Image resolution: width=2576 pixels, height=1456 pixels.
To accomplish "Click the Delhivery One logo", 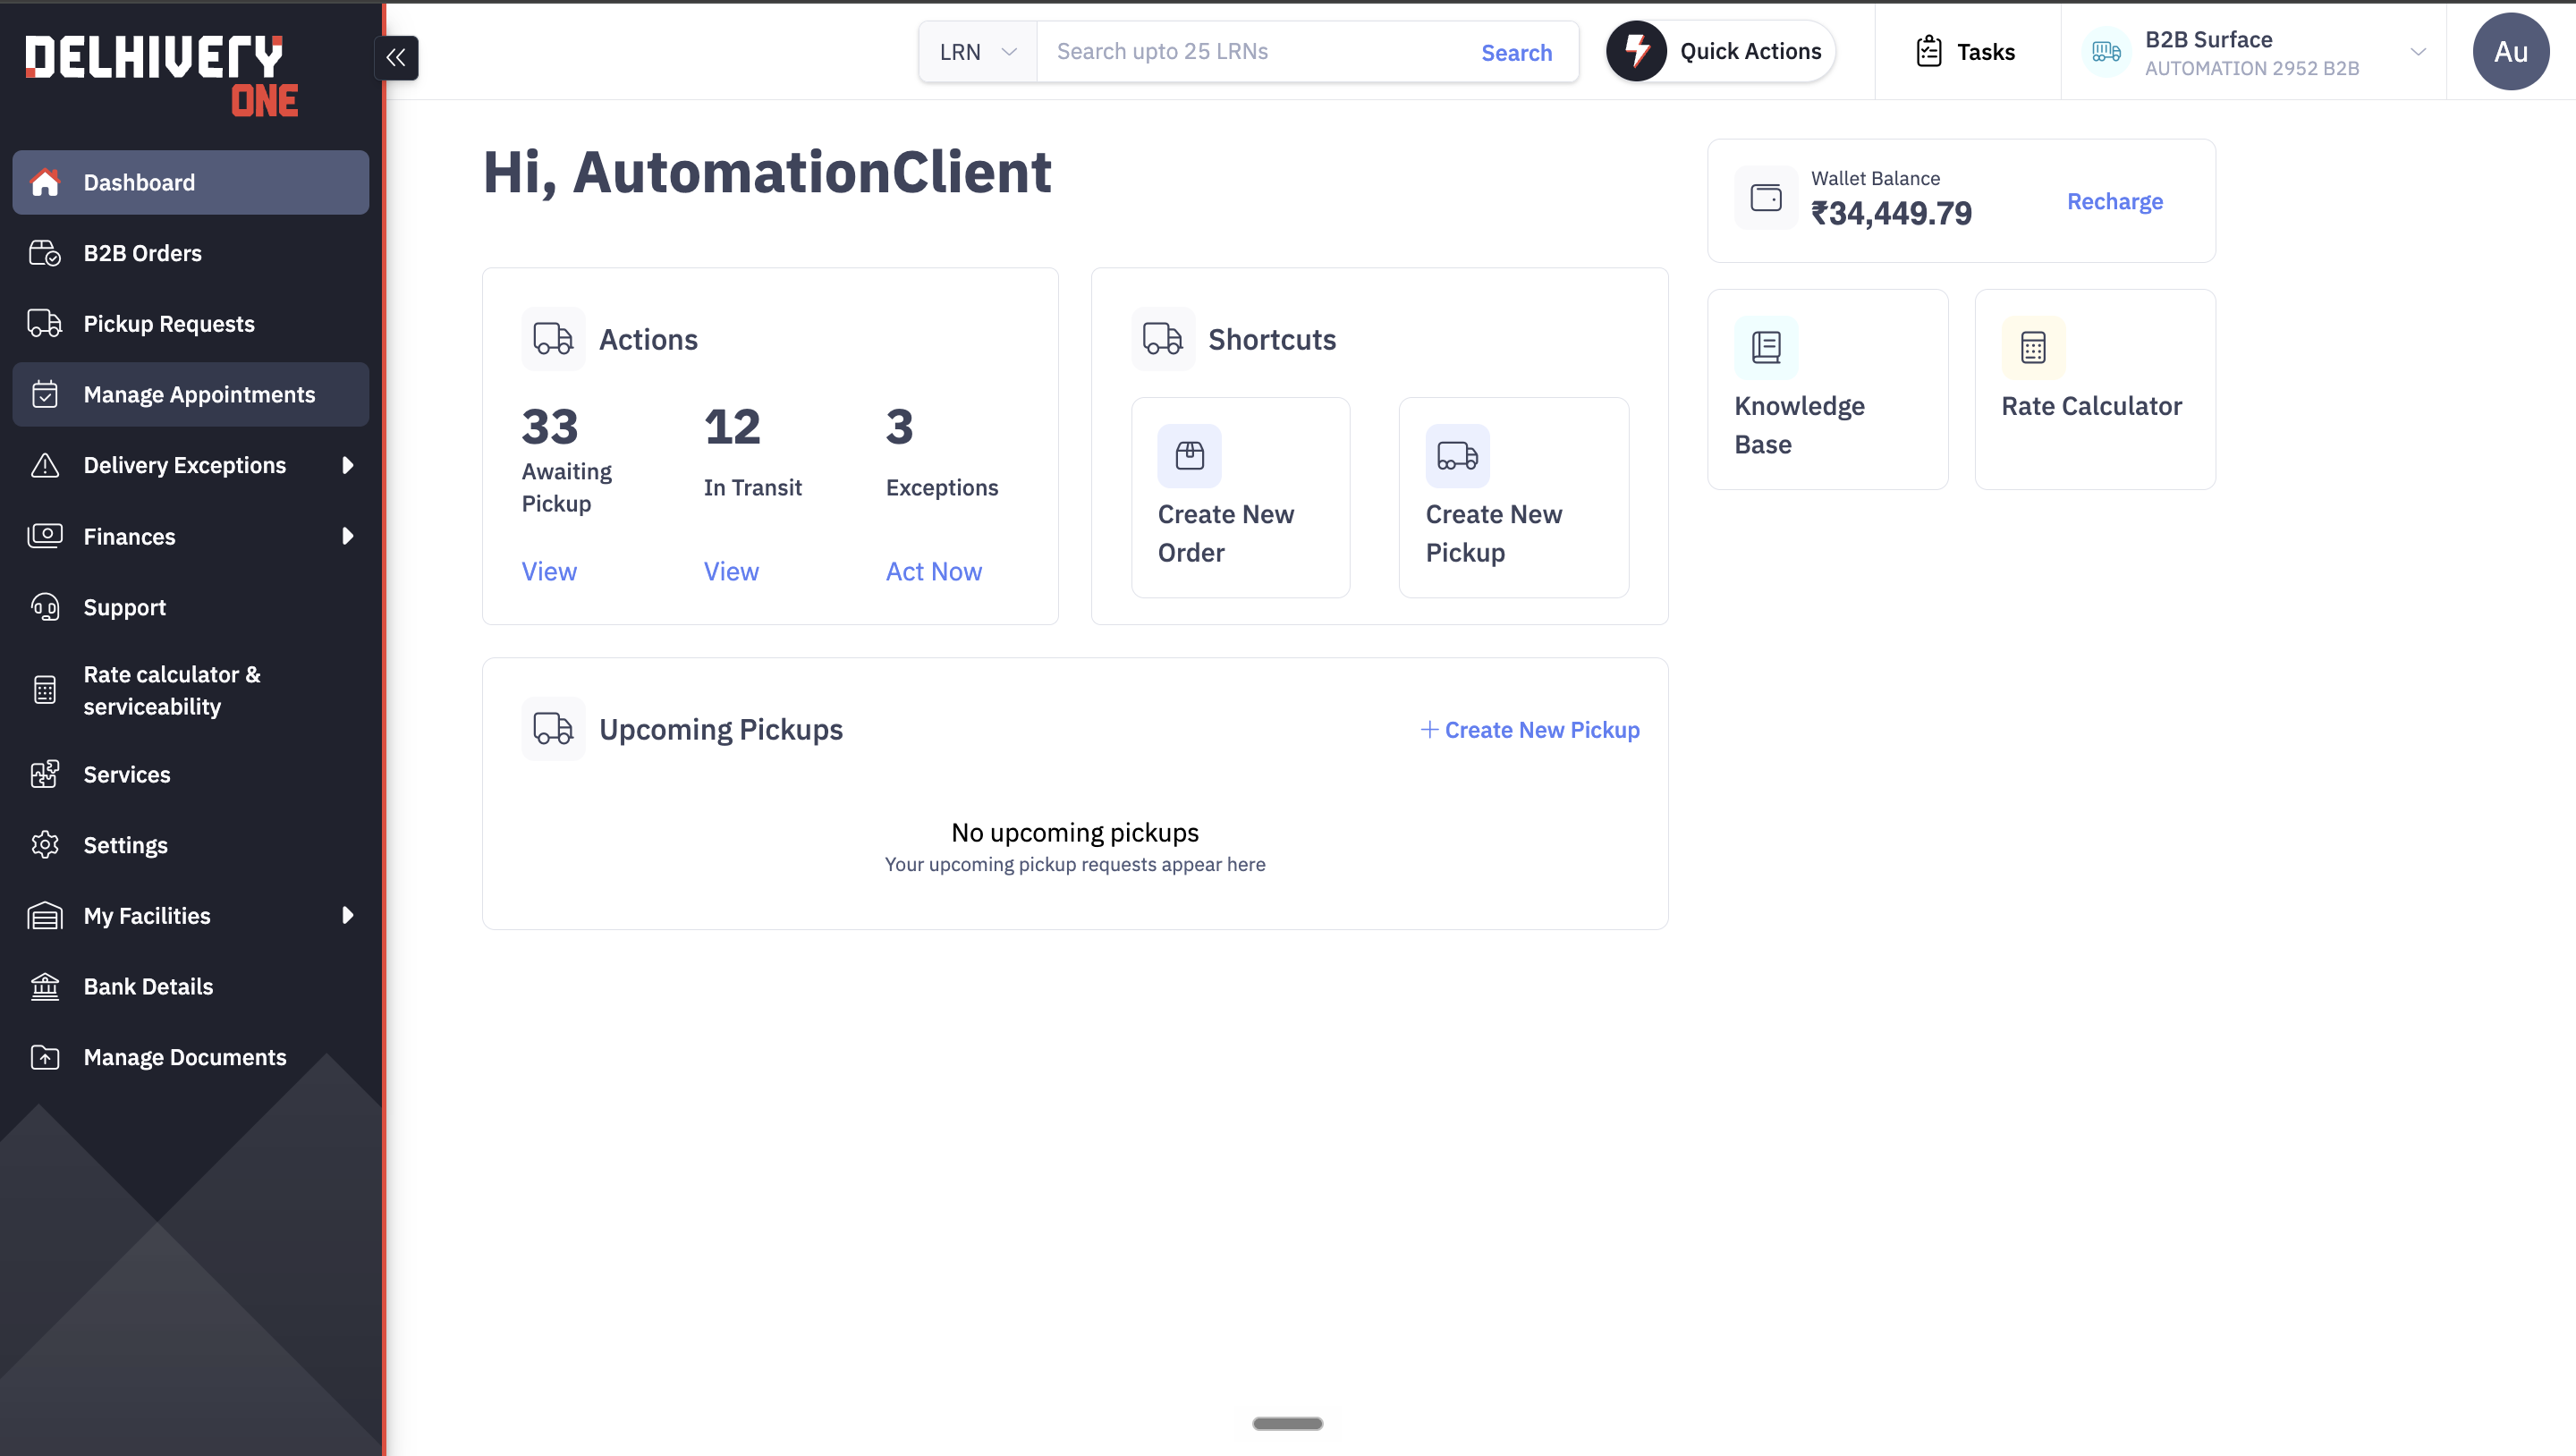I will (x=161, y=76).
